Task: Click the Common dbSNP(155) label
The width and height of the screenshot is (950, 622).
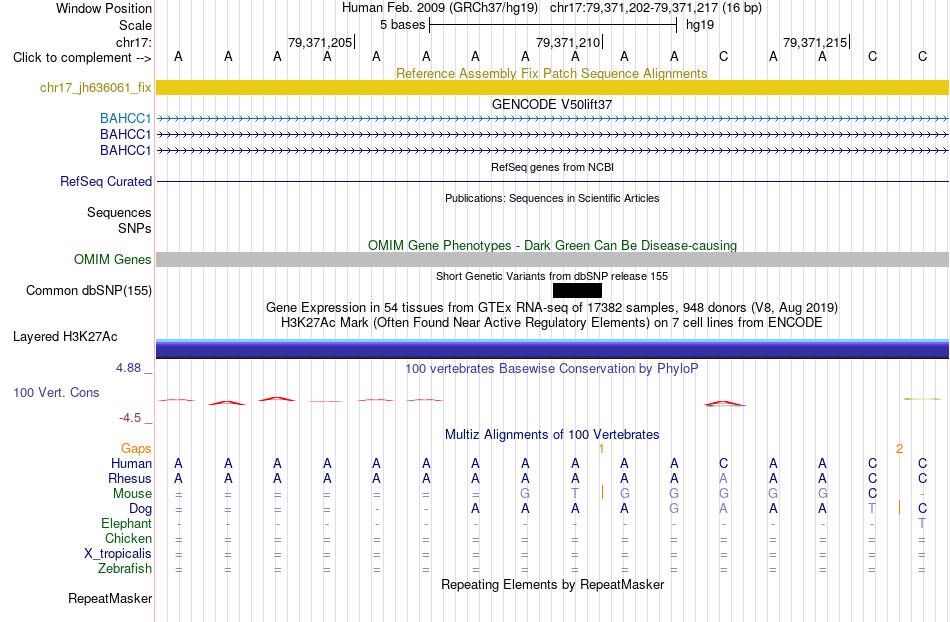Action: click(88, 290)
